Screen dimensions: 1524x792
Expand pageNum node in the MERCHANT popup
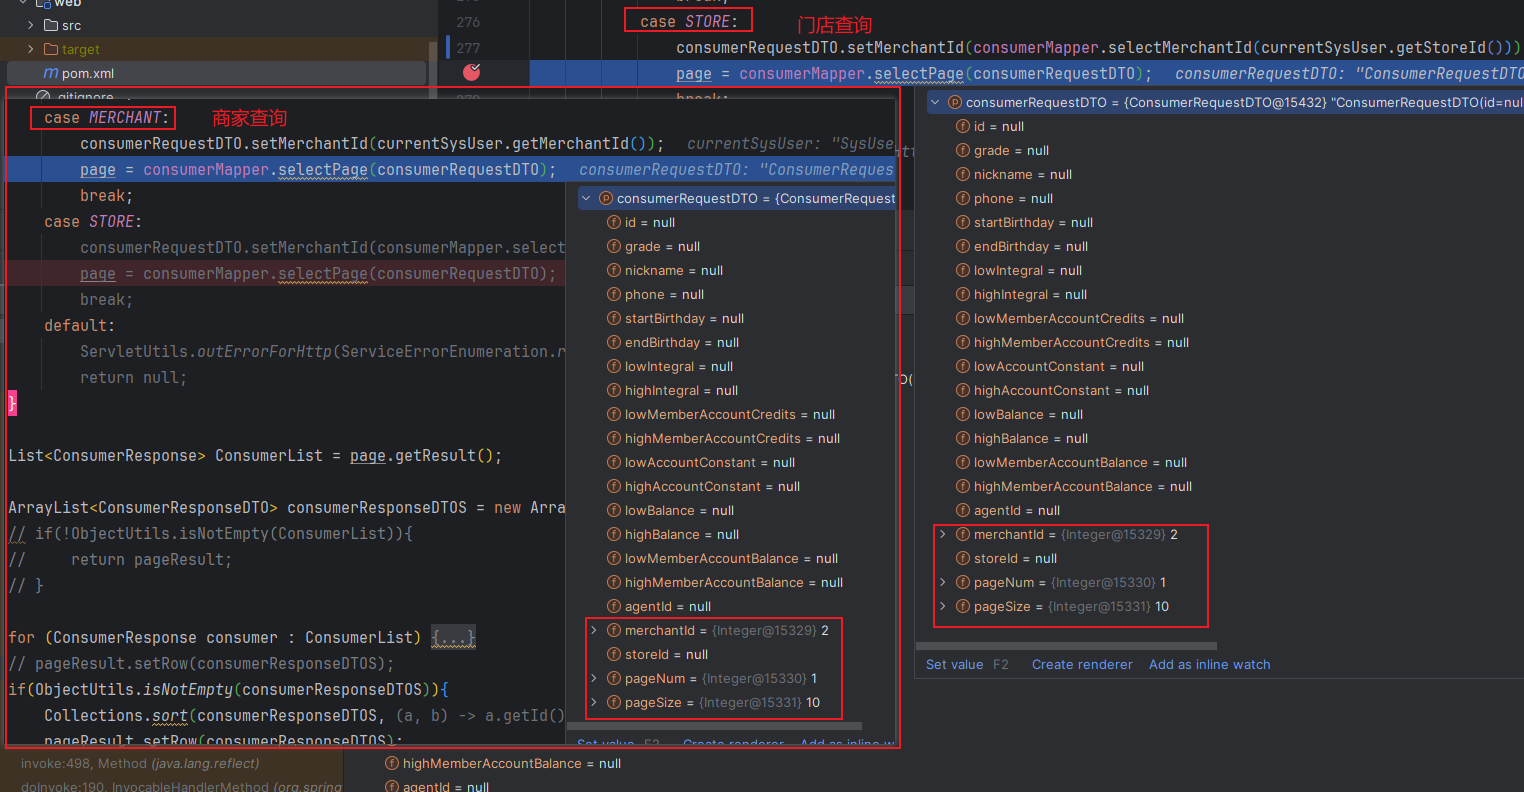(593, 678)
